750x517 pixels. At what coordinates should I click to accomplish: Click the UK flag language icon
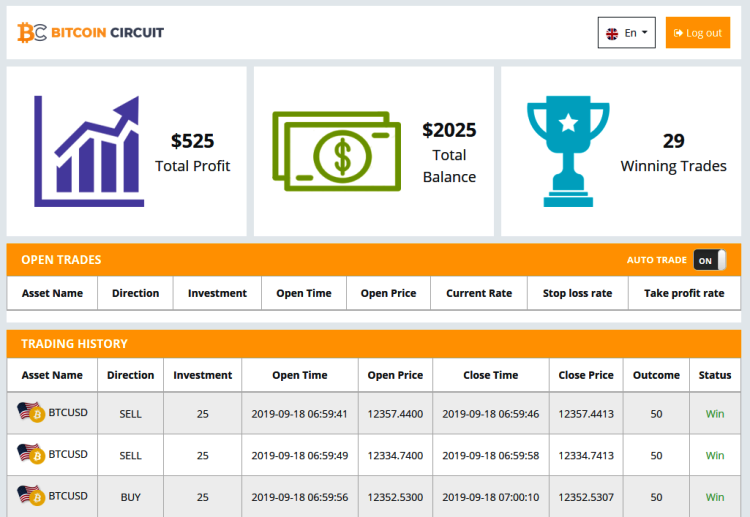[612, 33]
